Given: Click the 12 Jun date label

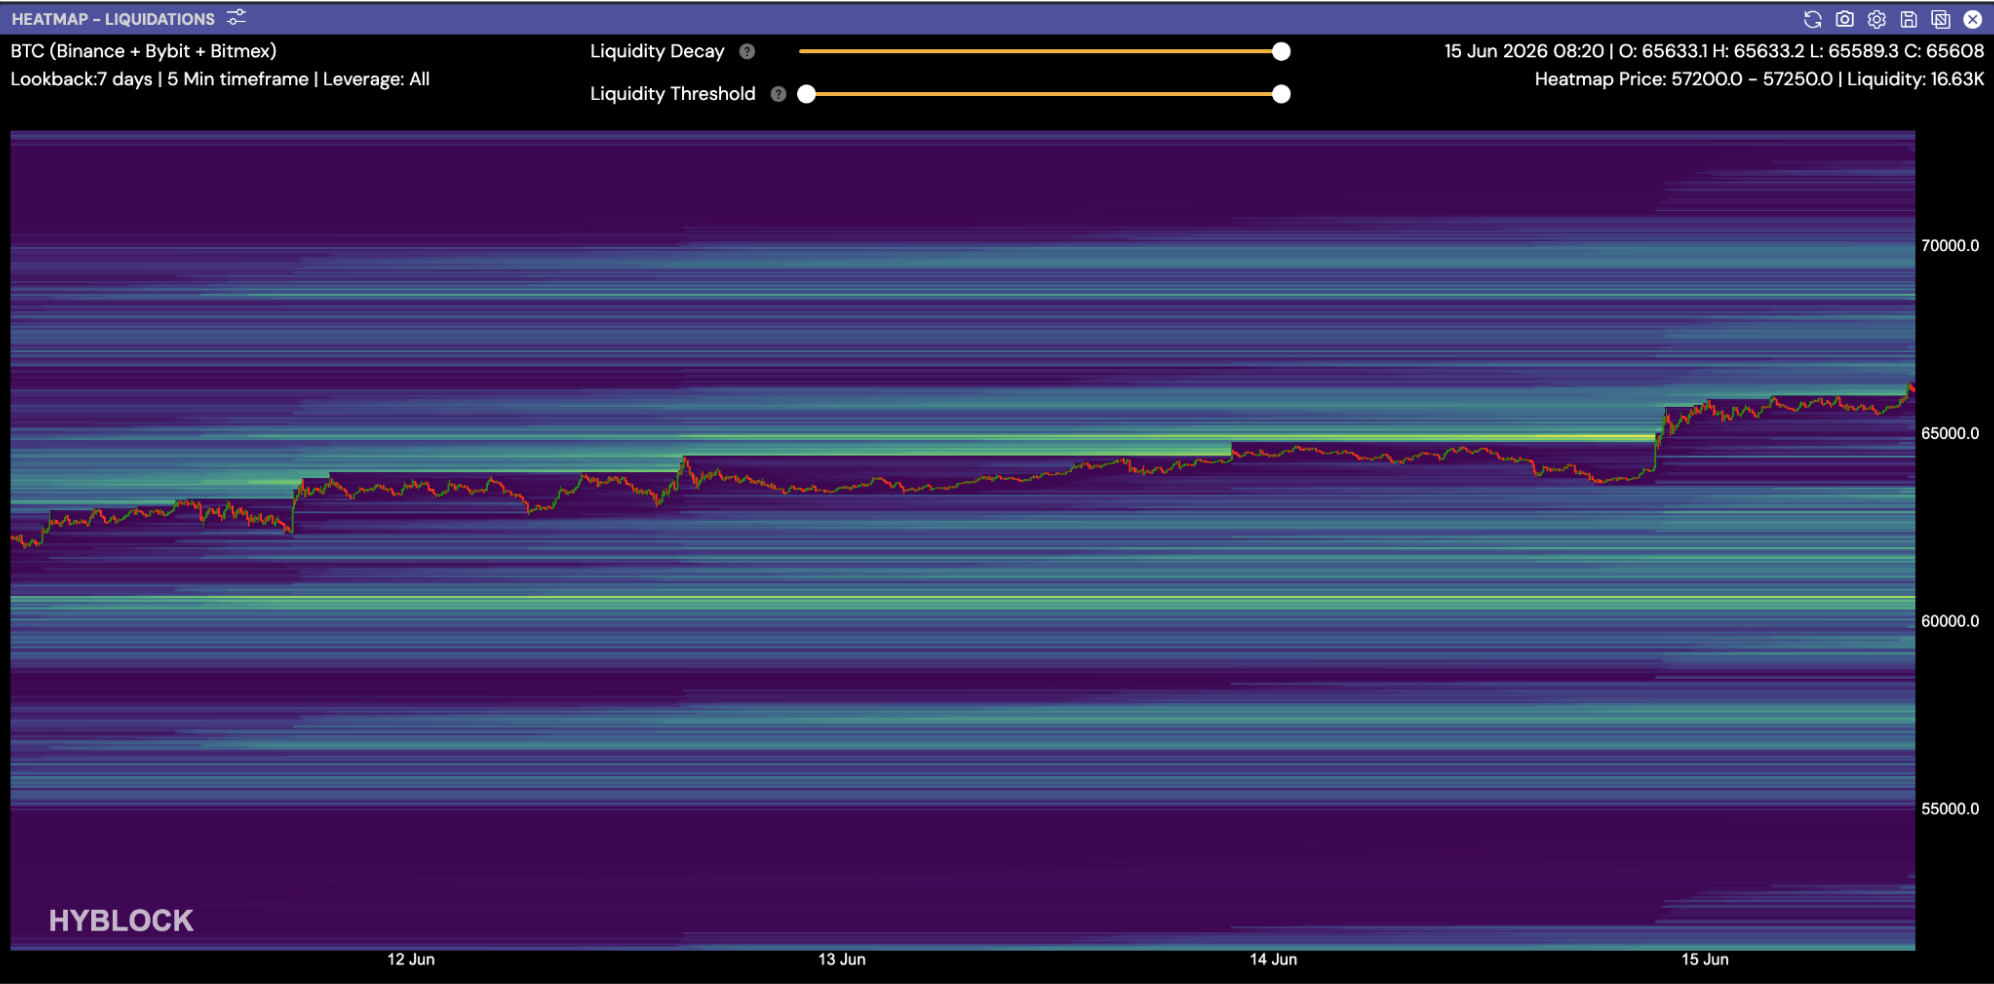Looking at the screenshot, I should (411, 960).
